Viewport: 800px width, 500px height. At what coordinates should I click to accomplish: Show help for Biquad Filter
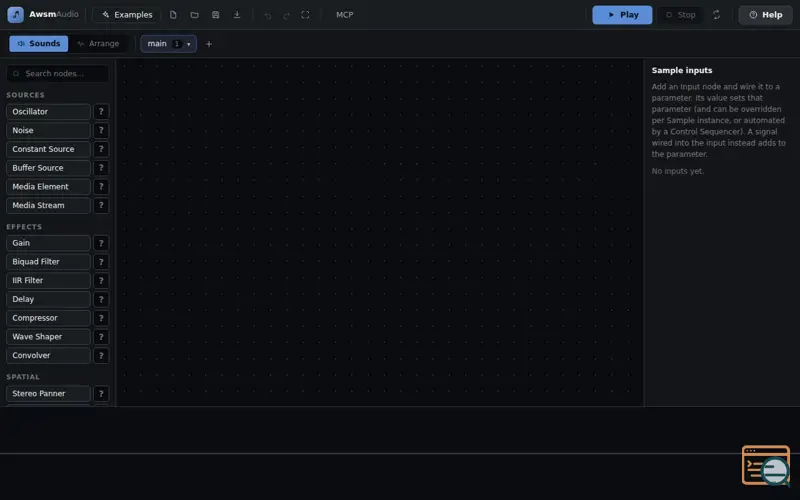(x=101, y=262)
